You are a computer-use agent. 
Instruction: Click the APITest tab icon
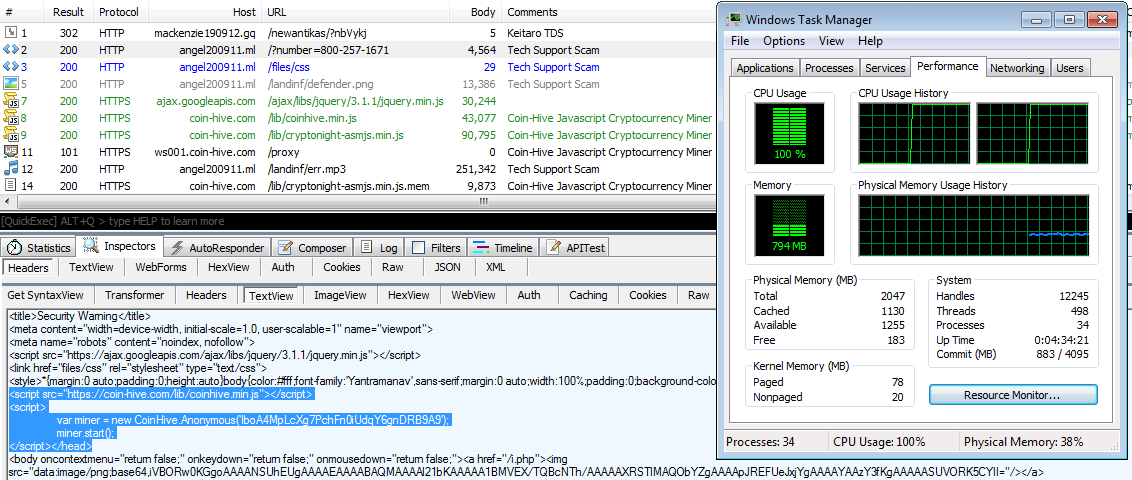click(554, 248)
